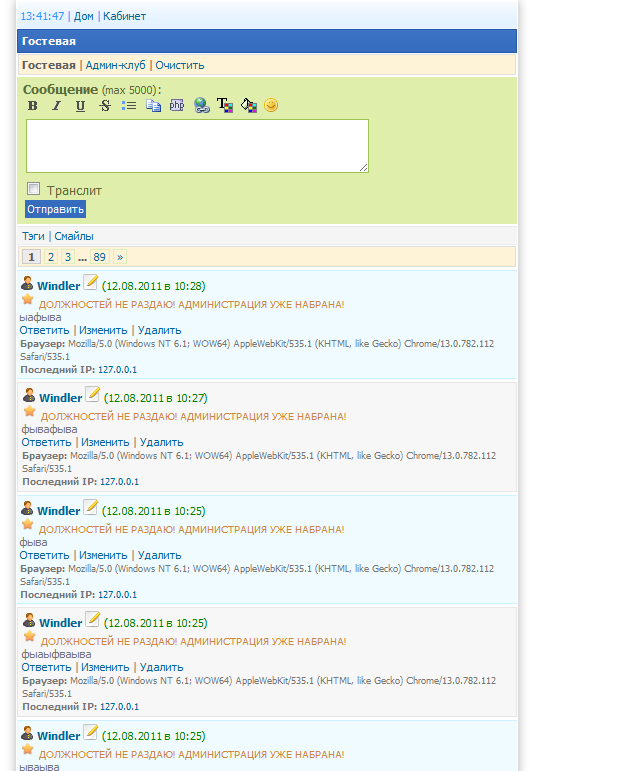Open Windler profile from 10:27 post
Image resolution: width=633 pixels, height=771 pixels.
point(60,398)
